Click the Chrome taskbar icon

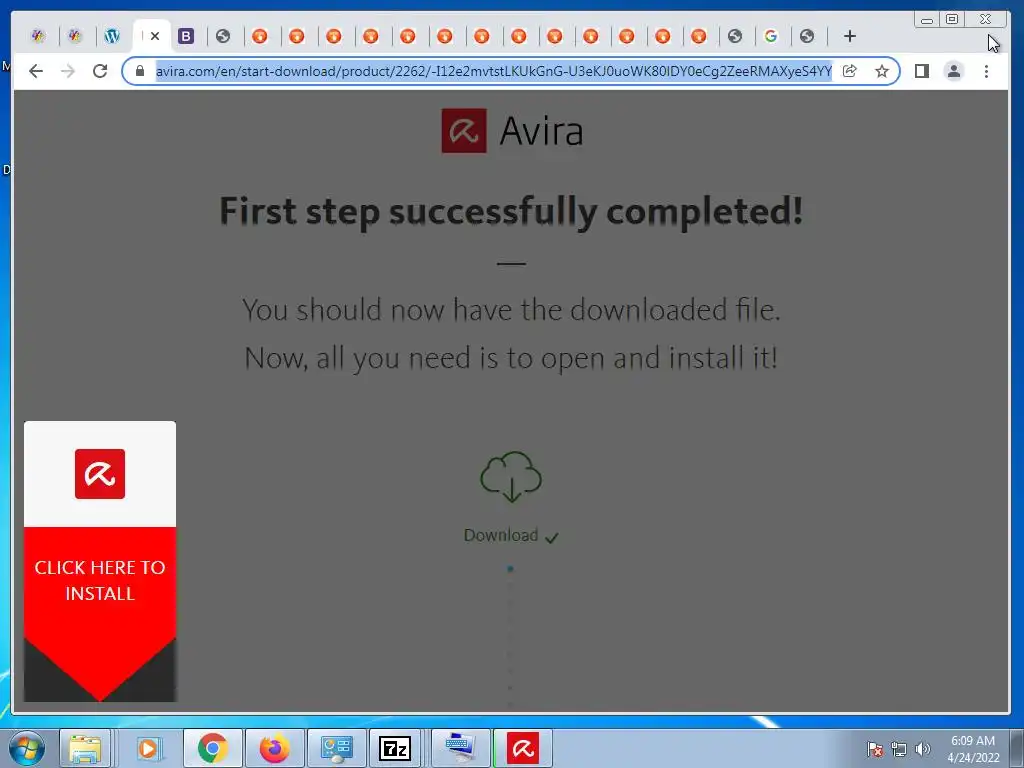click(x=212, y=748)
